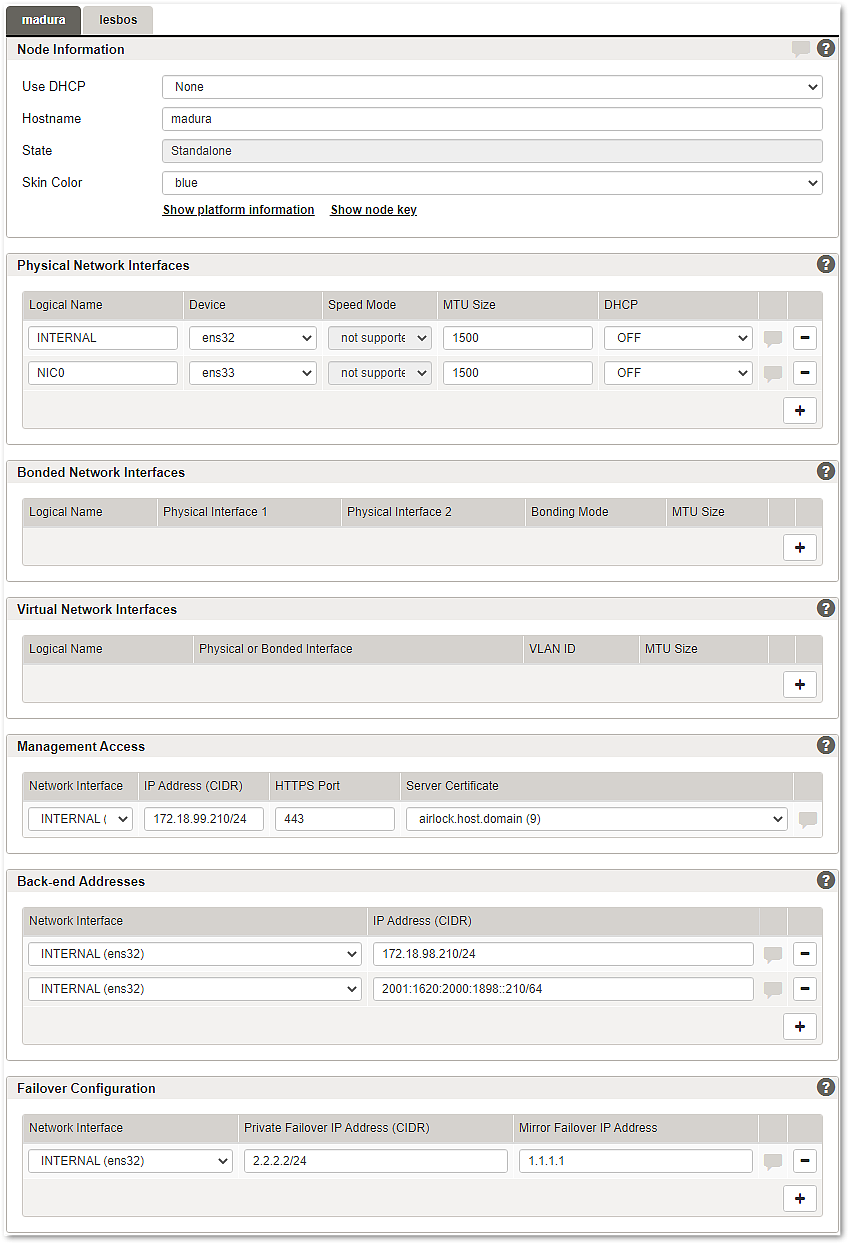Edit MTU Size for NIC0 row

click(x=518, y=373)
